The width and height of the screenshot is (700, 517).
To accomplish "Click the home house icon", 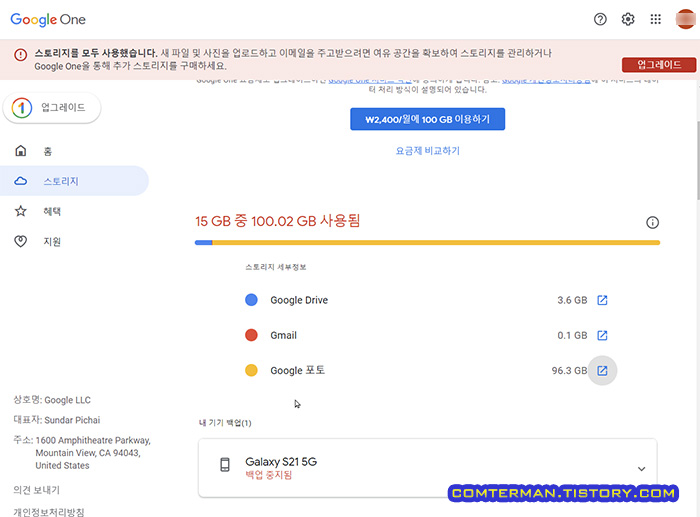I will pyautogui.click(x=21, y=151).
